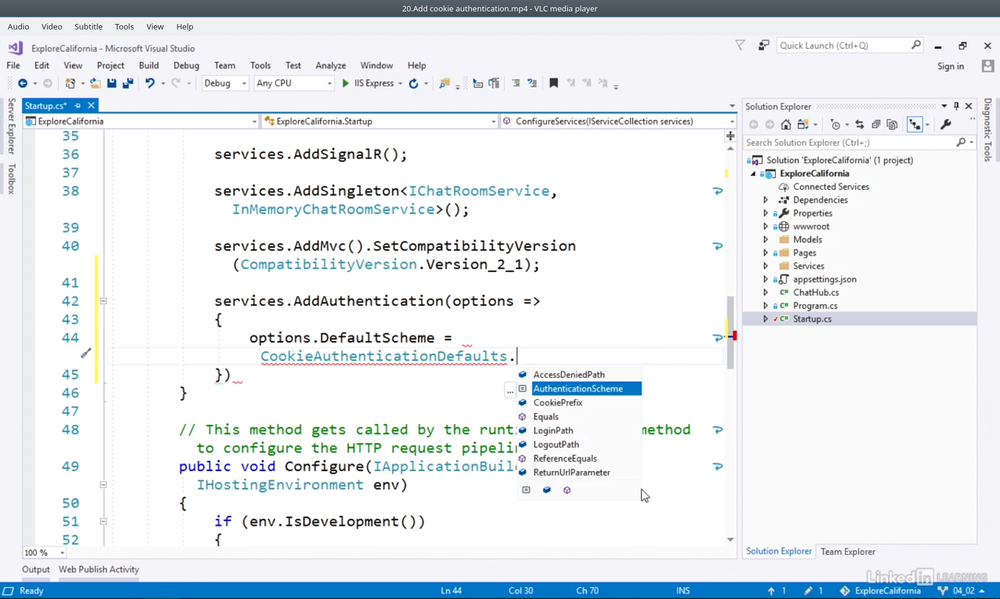Toggle Solution Explorer auto-hide pin

click(956, 106)
